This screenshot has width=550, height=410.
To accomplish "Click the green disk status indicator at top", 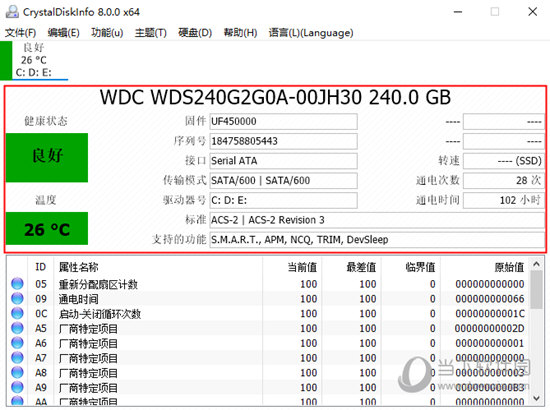I will (6, 60).
